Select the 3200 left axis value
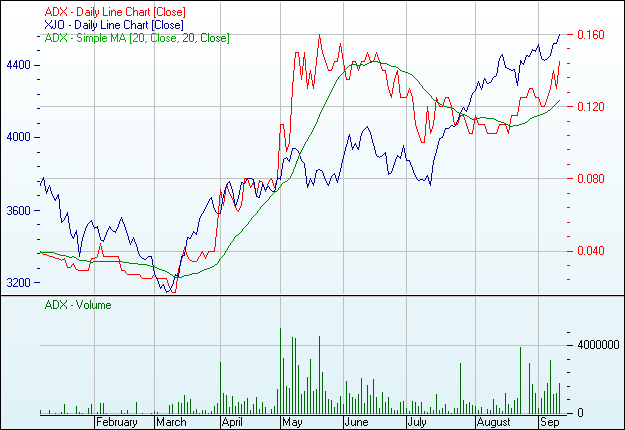Viewport: 625px width, 430px height. (18, 283)
